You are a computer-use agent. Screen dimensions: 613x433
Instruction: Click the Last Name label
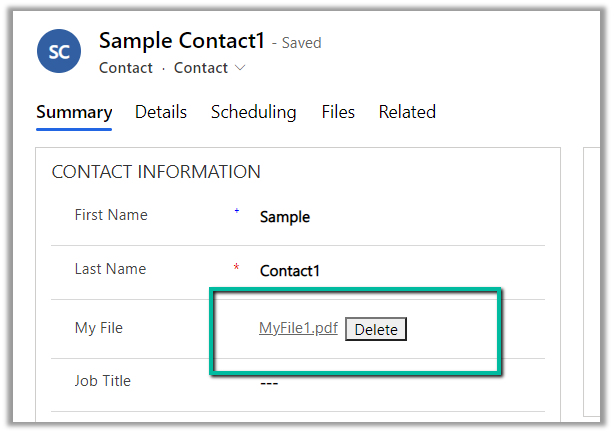click(x=110, y=269)
